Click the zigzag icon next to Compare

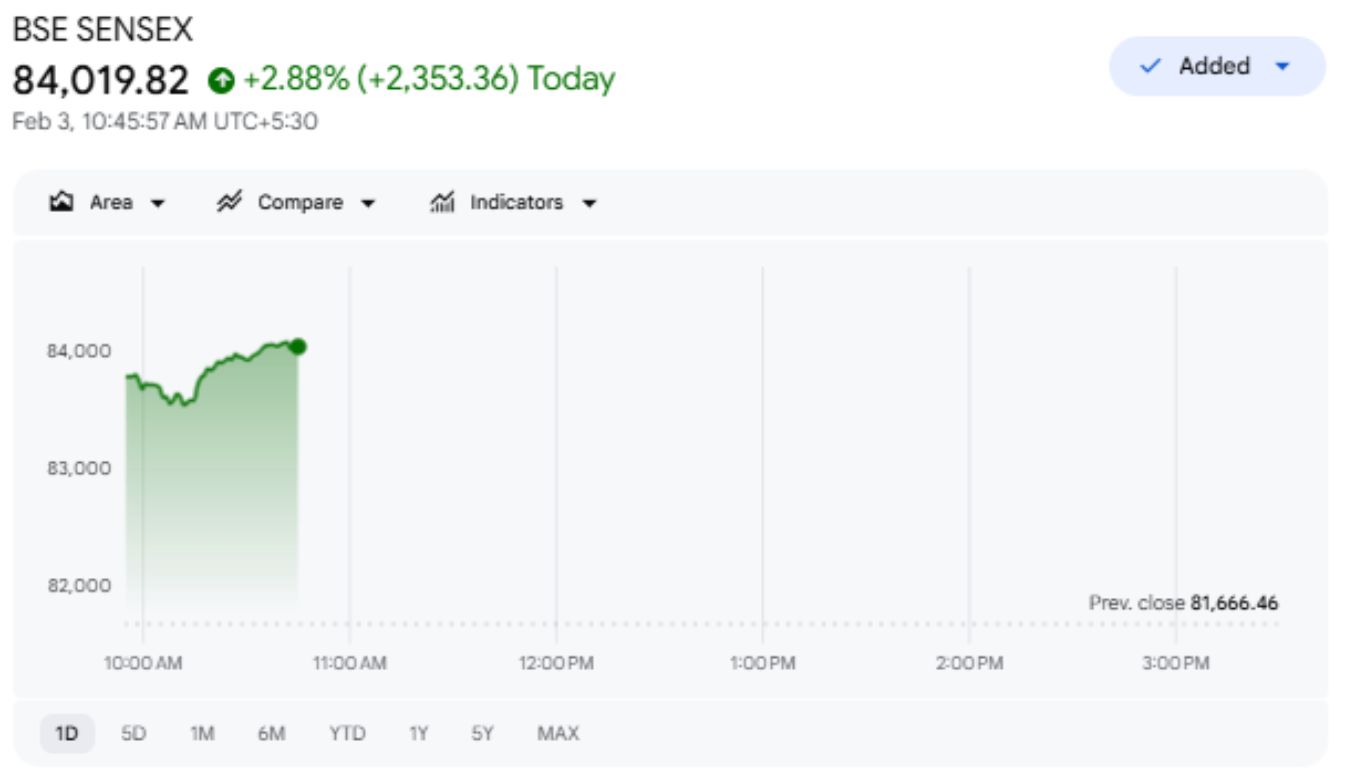tap(228, 201)
